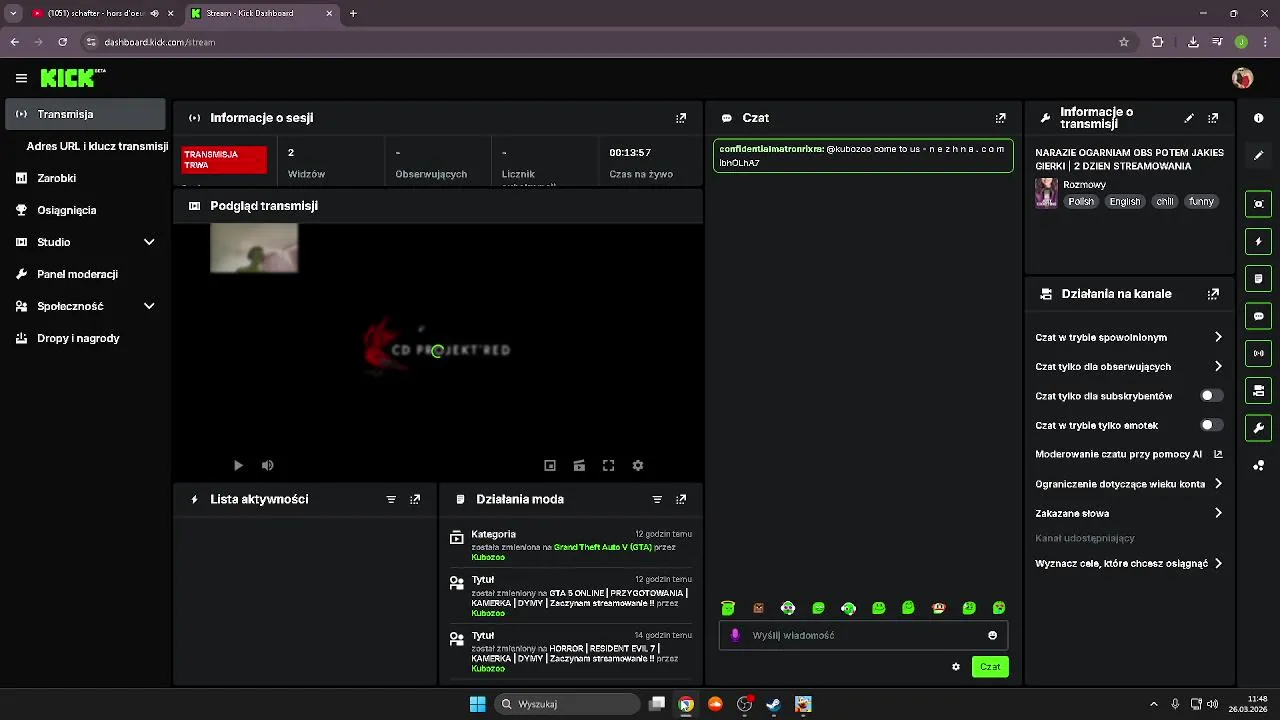Pop out the Lista aktywności panel
Image resolution: width=1280 pixels, height=720 pixels.
[415, 499]
